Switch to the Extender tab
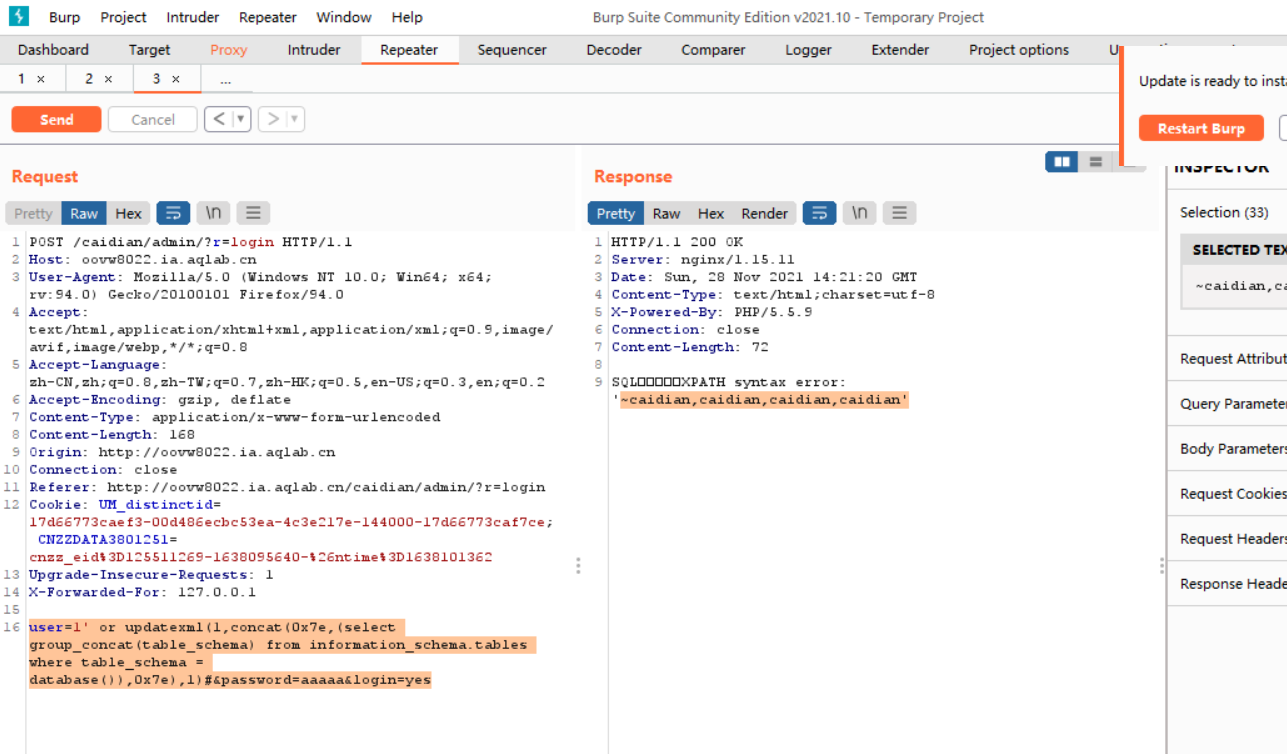 (x=900, y=50)
